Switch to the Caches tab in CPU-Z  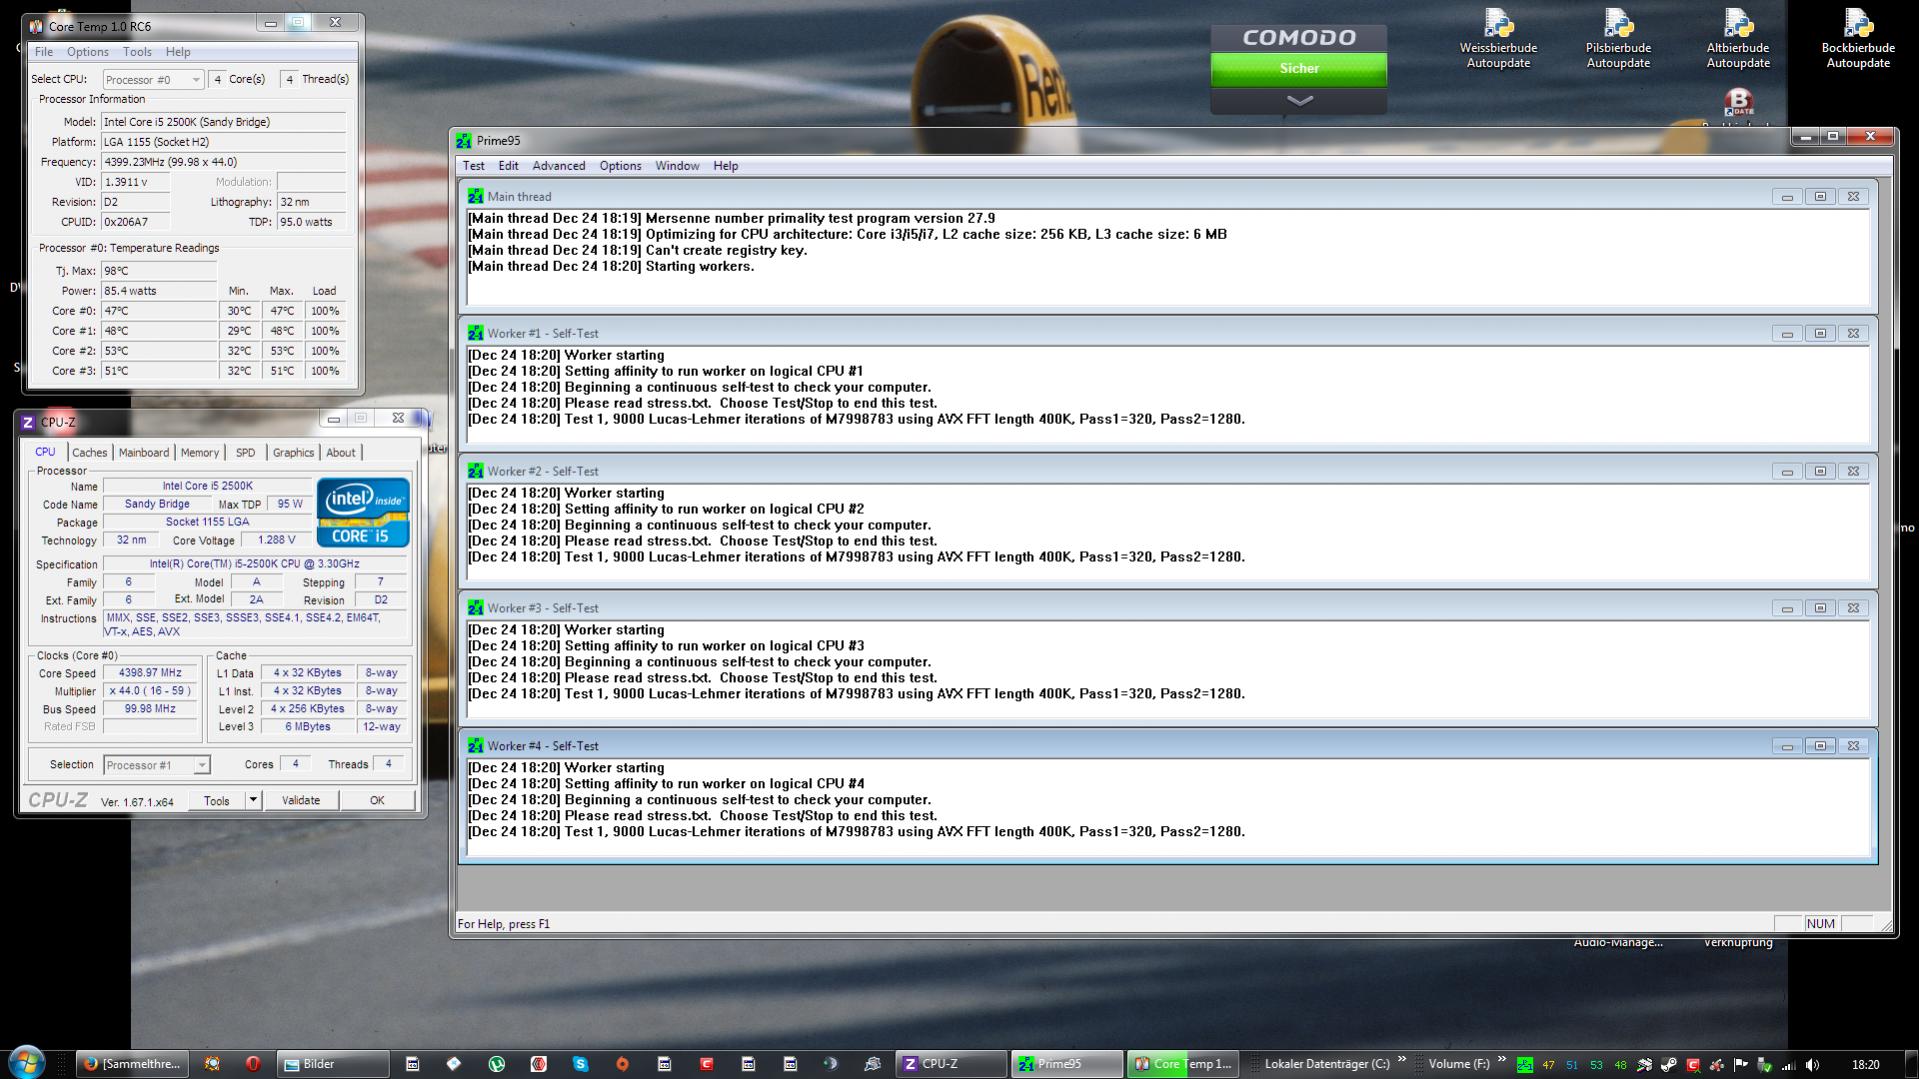89,453
